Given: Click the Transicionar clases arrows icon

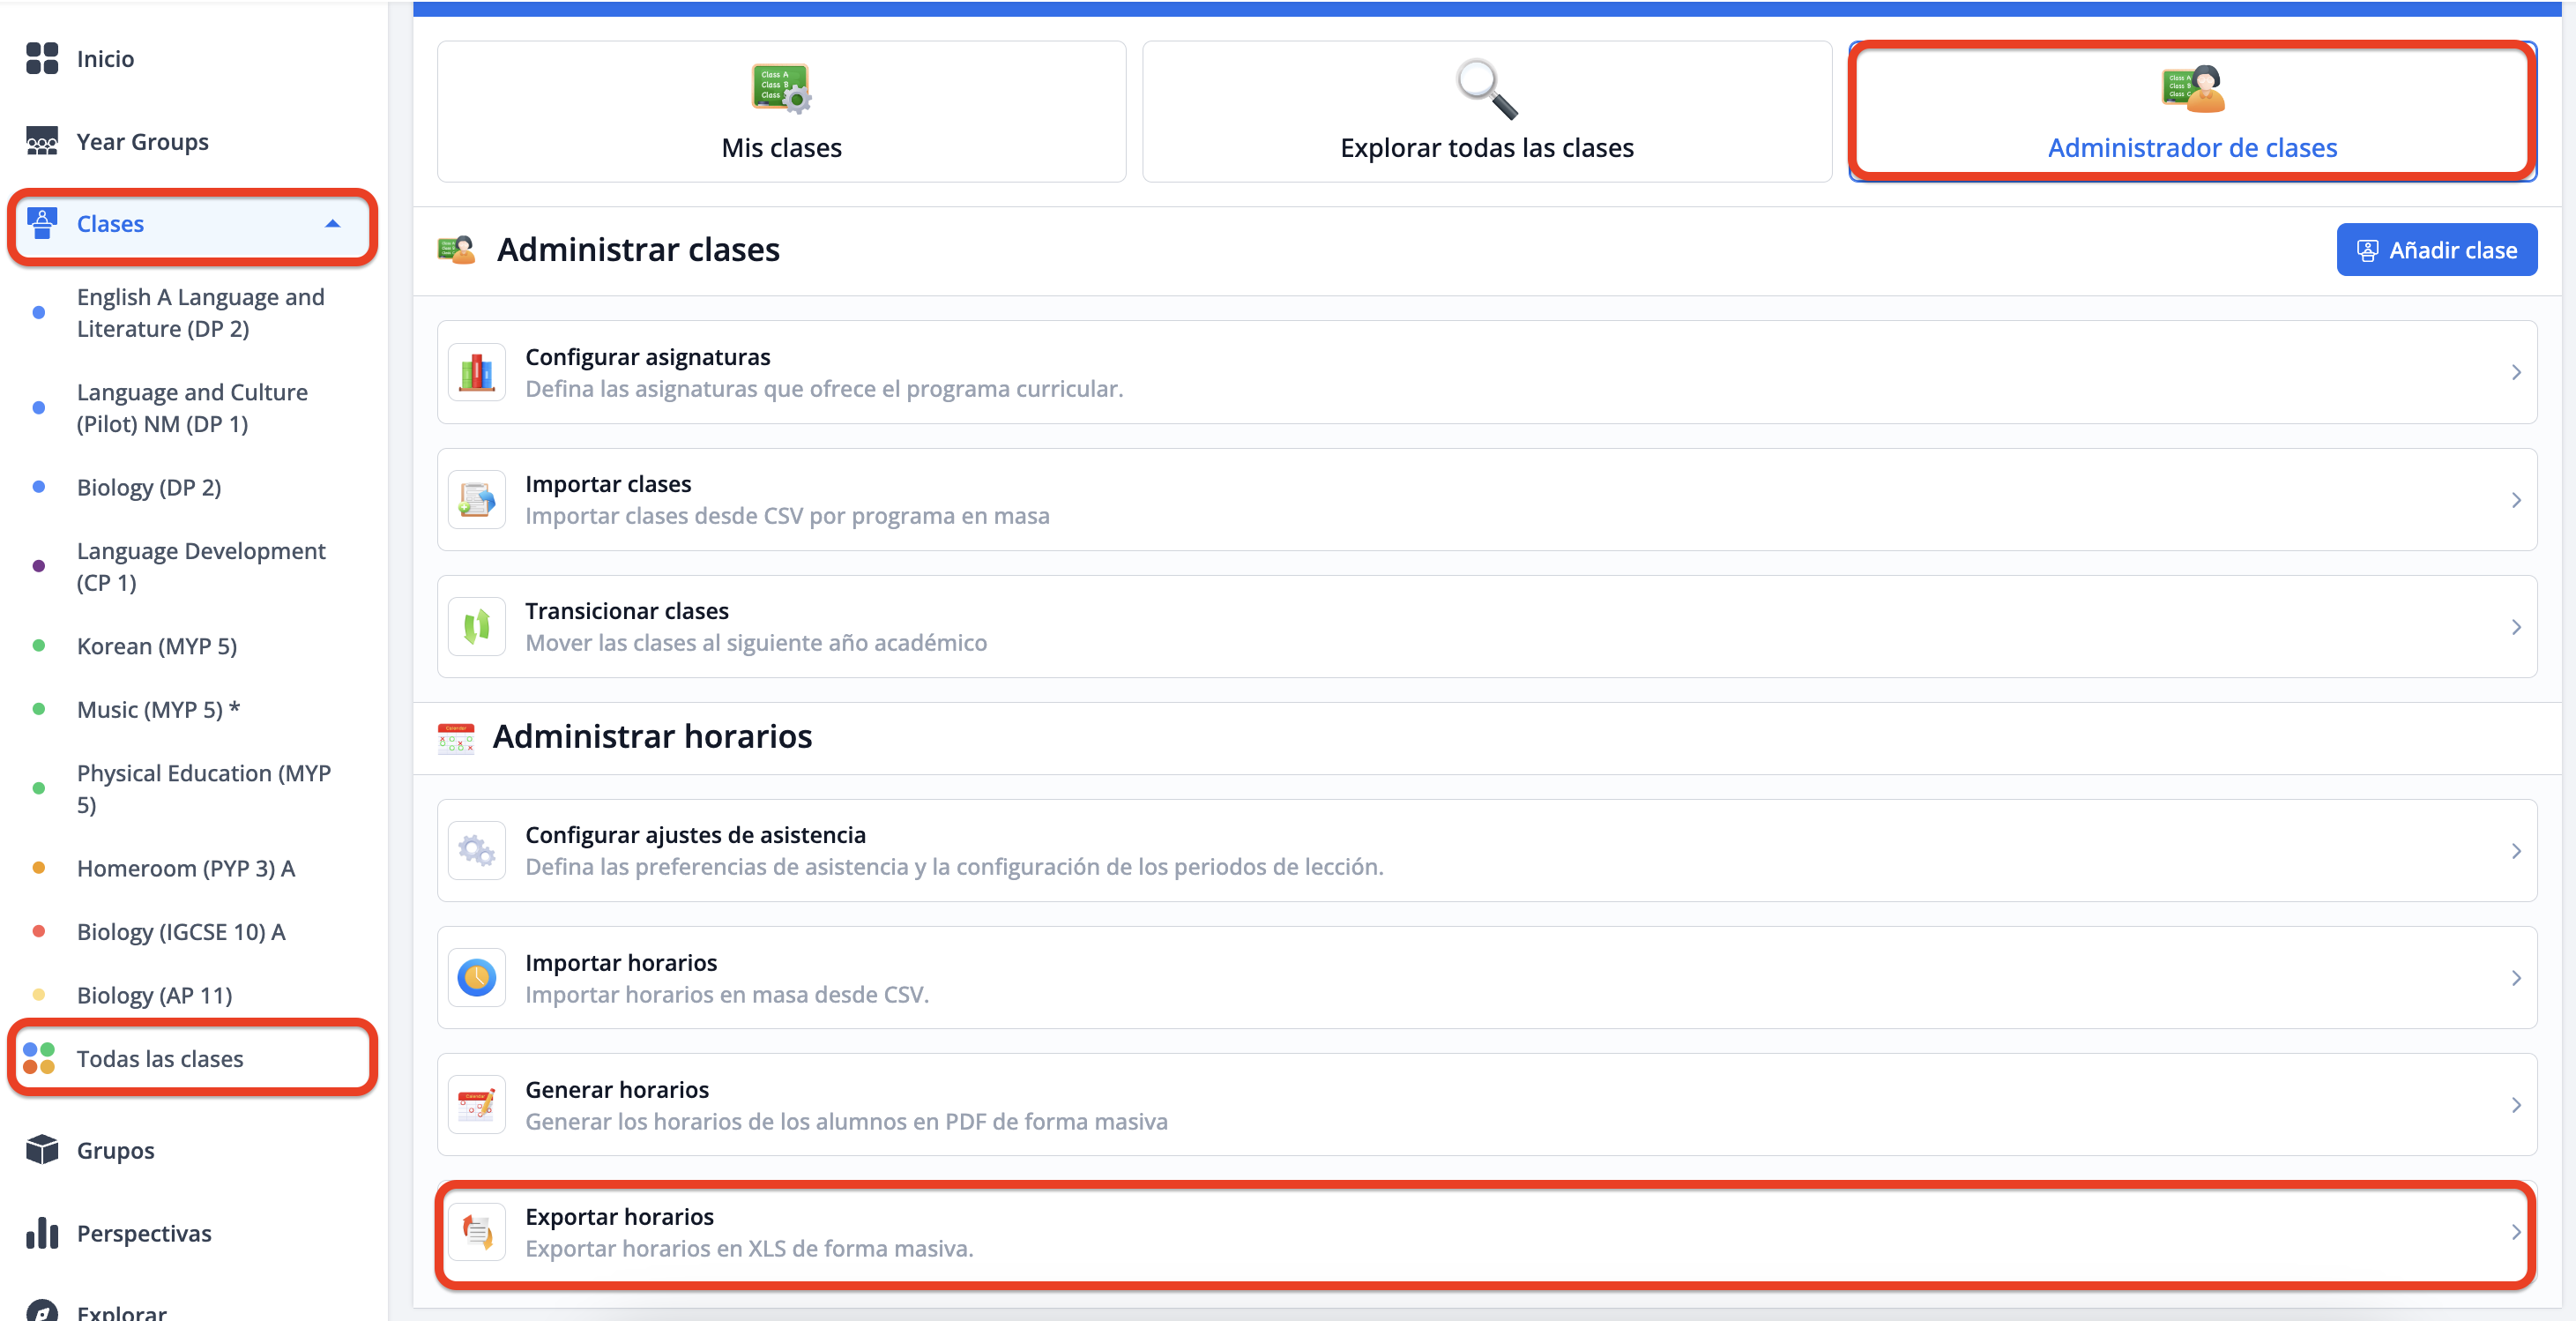Looking at the screenshot, I should pyautogui.click(x=477, y=627).
